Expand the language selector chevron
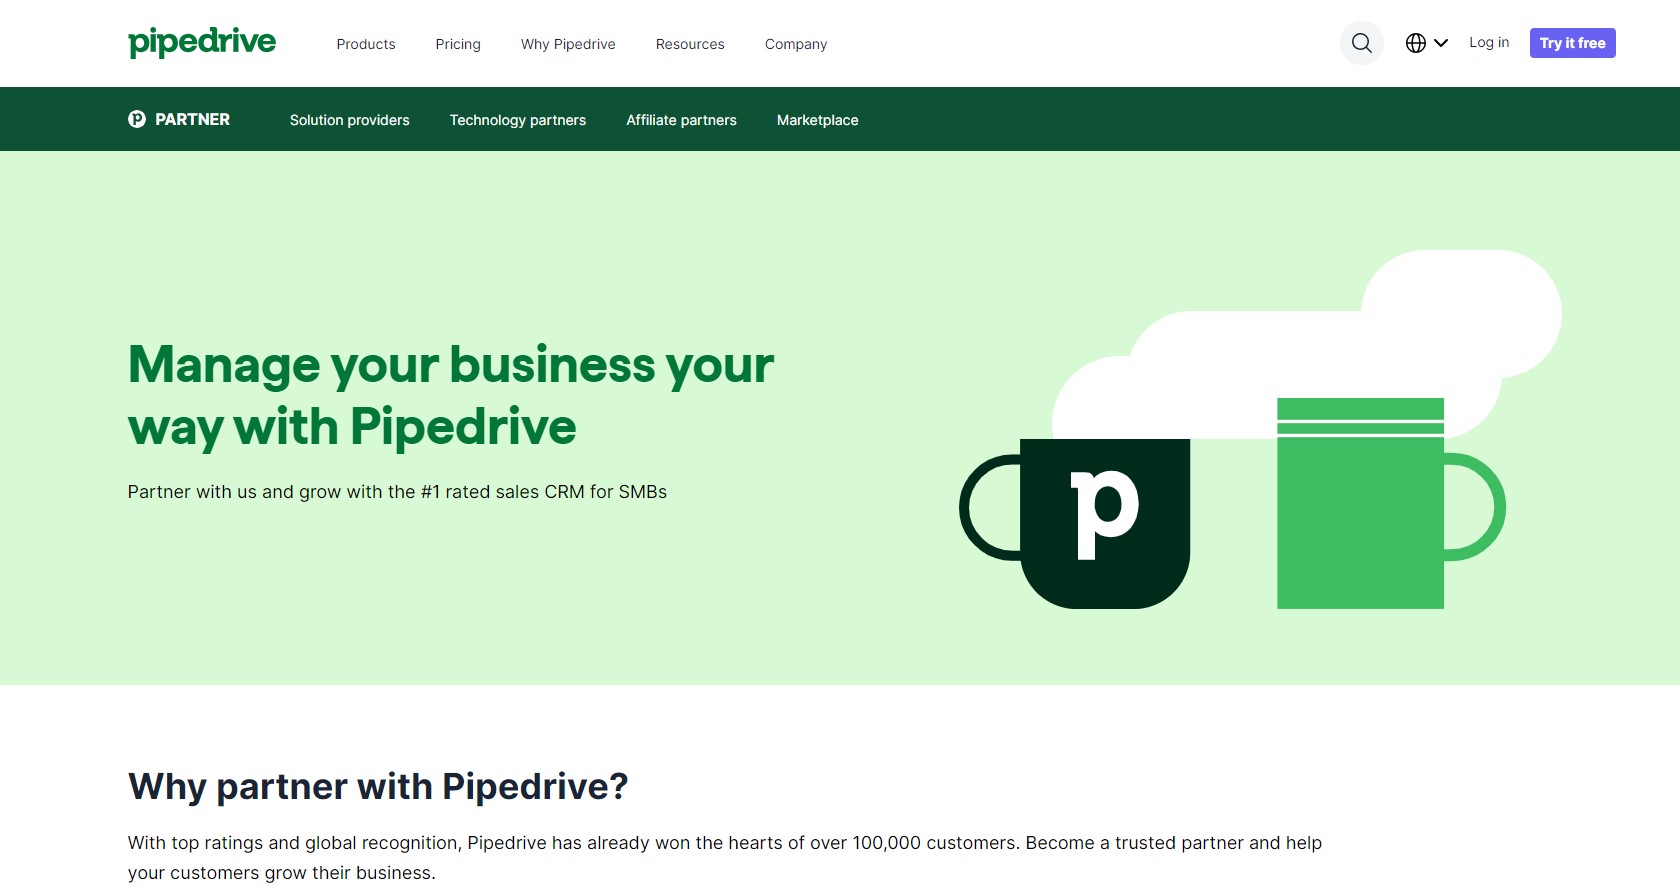The width and height of the screenshot is (1680, 887). pos(1441,43)
